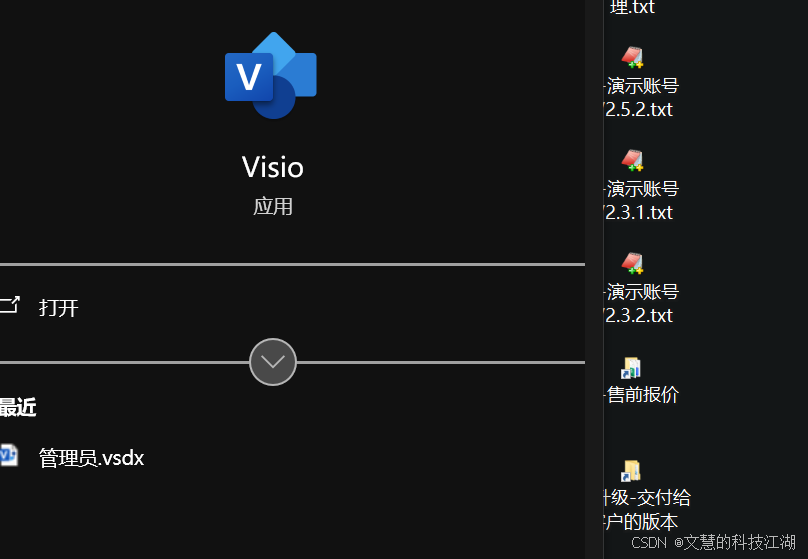Image resolution: width=808 pixels, height=559 pixels.
Task: Click the 售前报价 shortcut name label
Action: (x=642, y=395)
